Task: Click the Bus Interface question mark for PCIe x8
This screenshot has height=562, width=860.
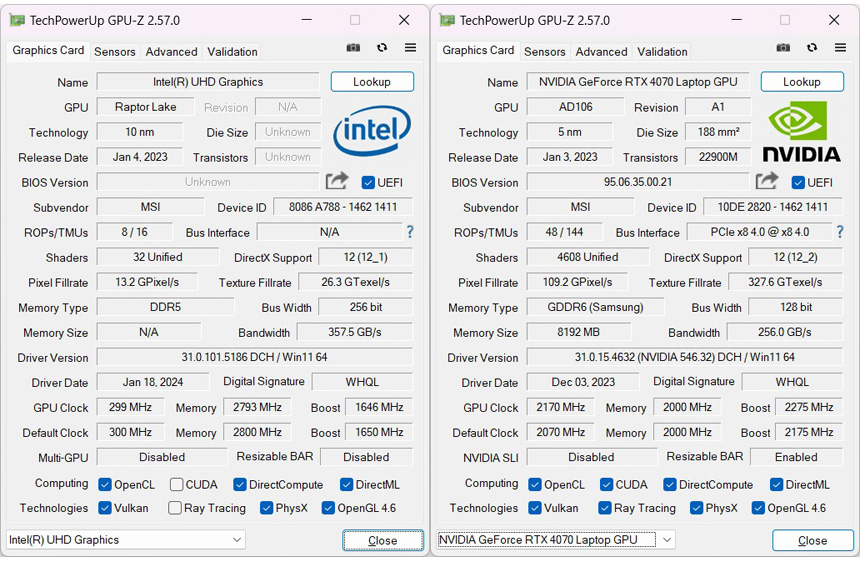Action: coord(839,232)
